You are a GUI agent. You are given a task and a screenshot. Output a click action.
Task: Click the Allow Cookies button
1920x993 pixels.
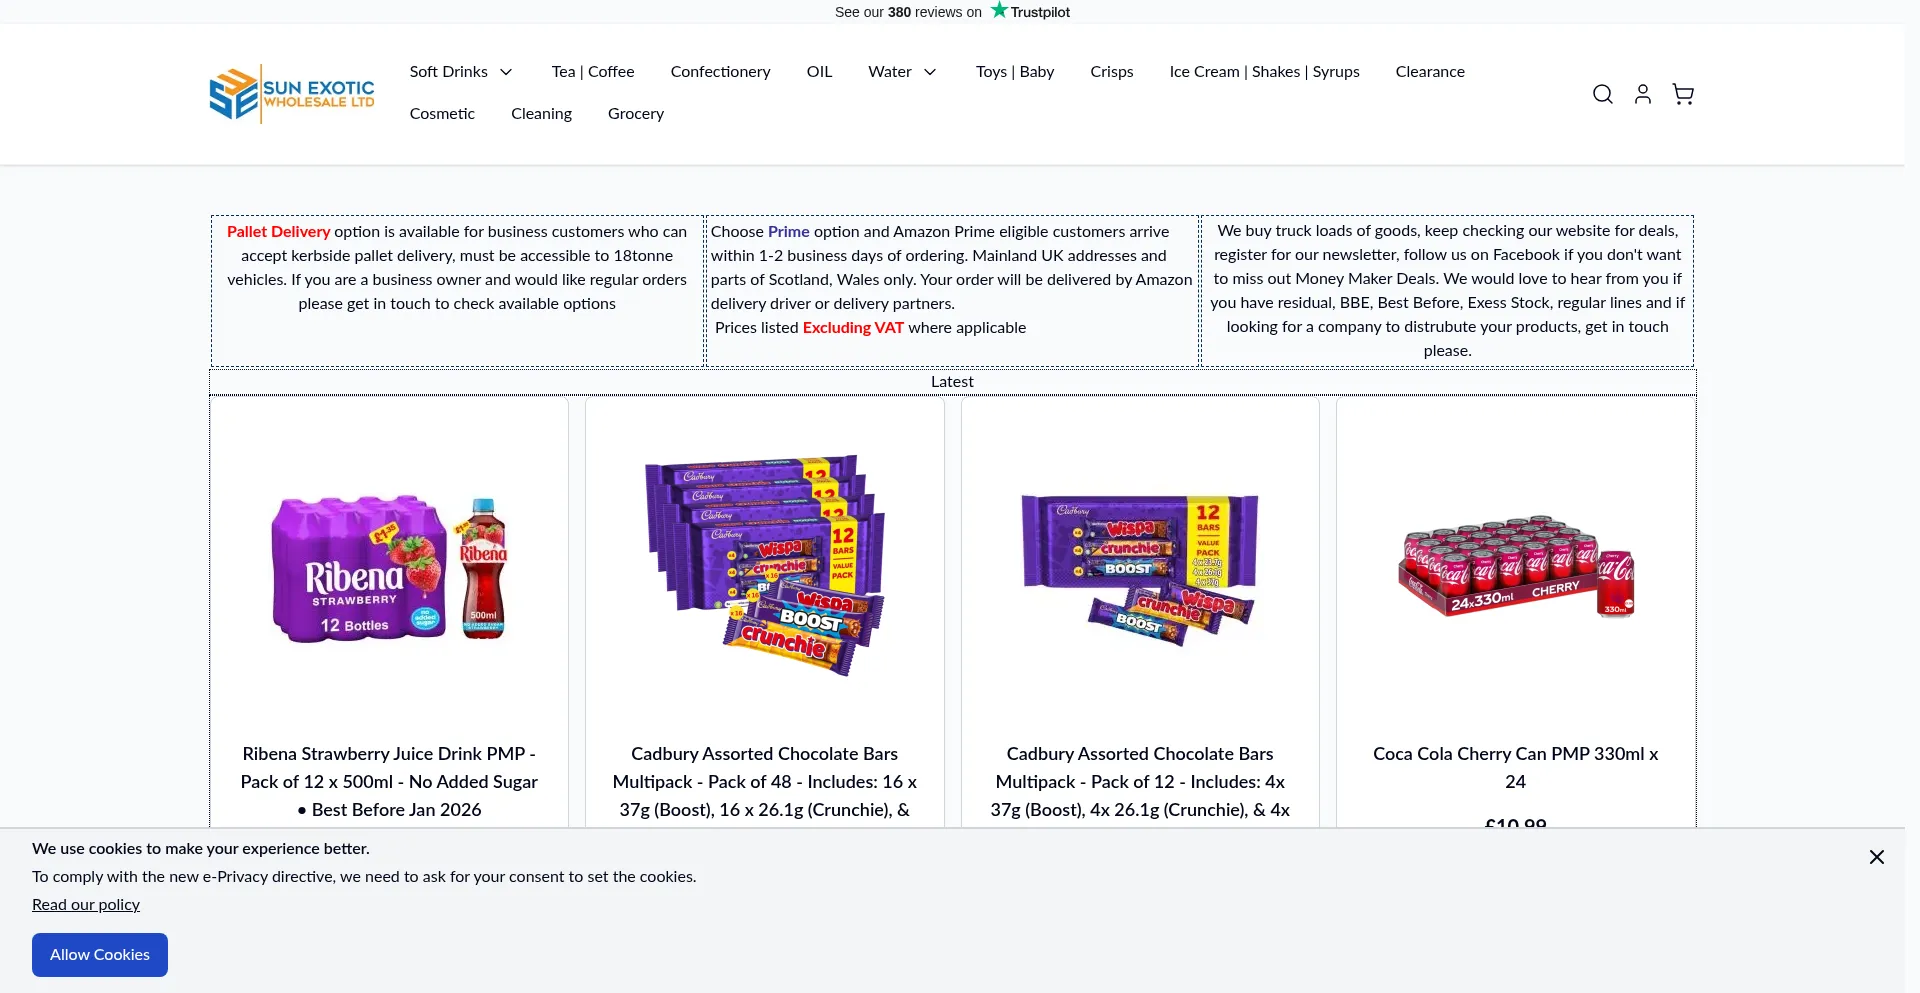pos(100,955)
